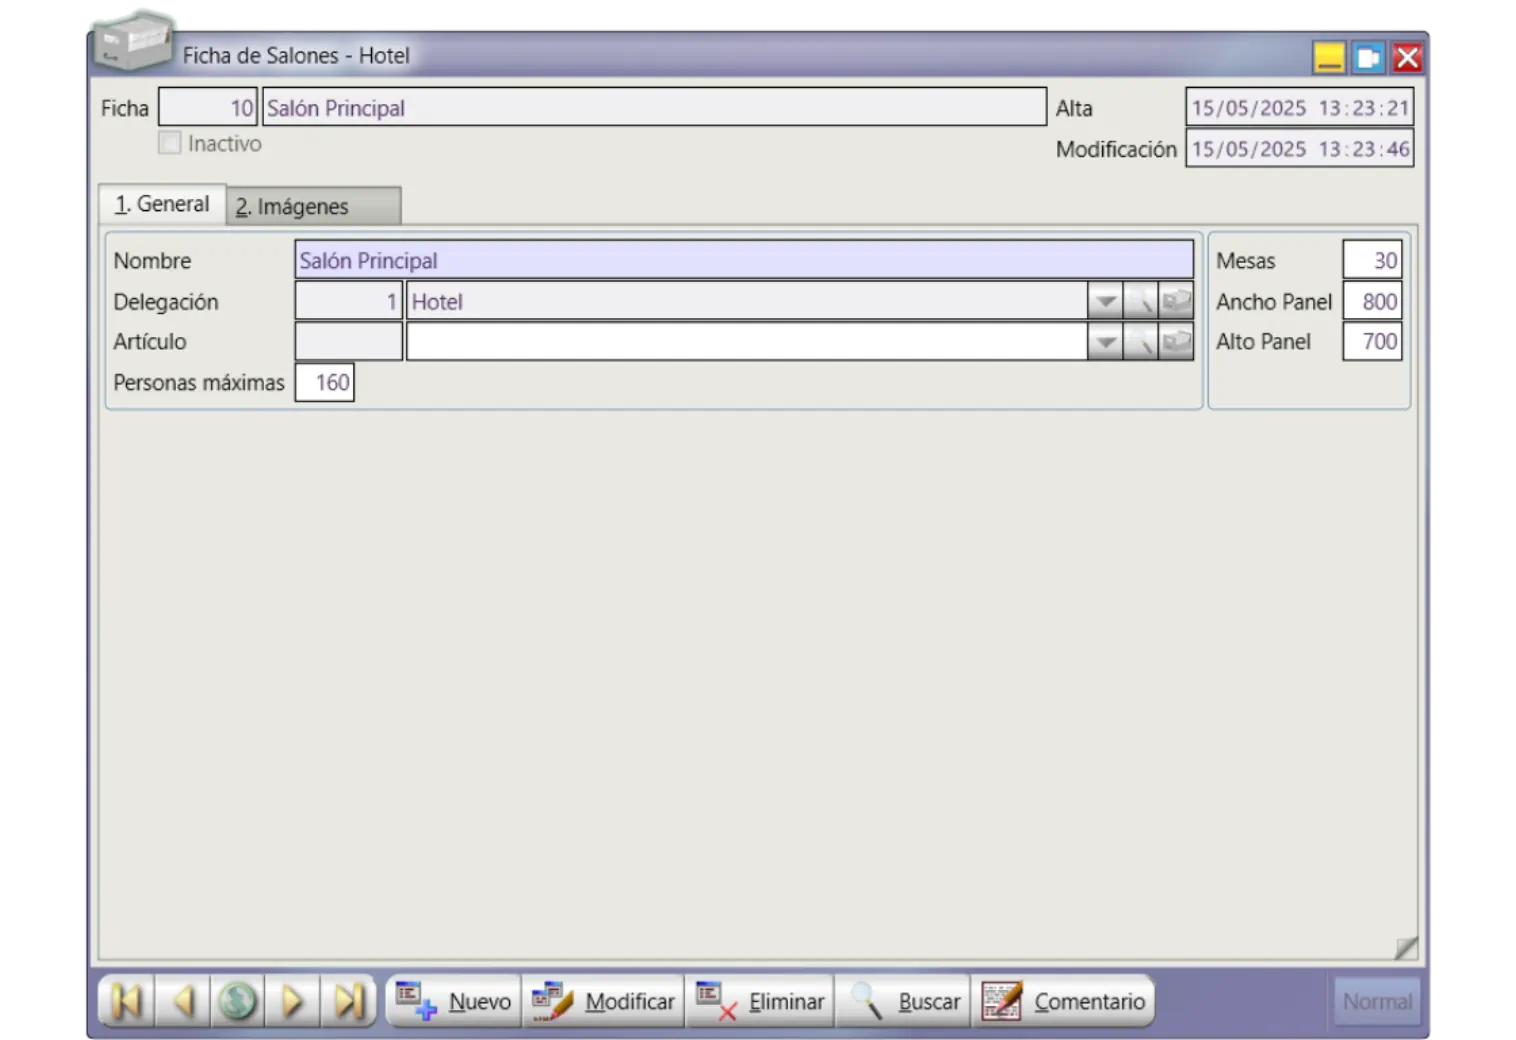Go to the first record arrow
Viewport: 1516px width, 1040px height.
coord(127,1001)
